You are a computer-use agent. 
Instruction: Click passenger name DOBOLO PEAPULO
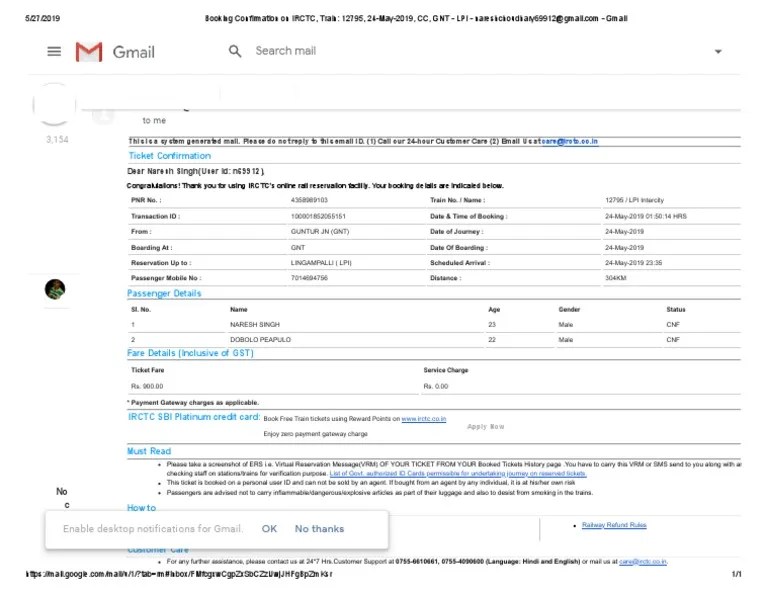point(260,340)
